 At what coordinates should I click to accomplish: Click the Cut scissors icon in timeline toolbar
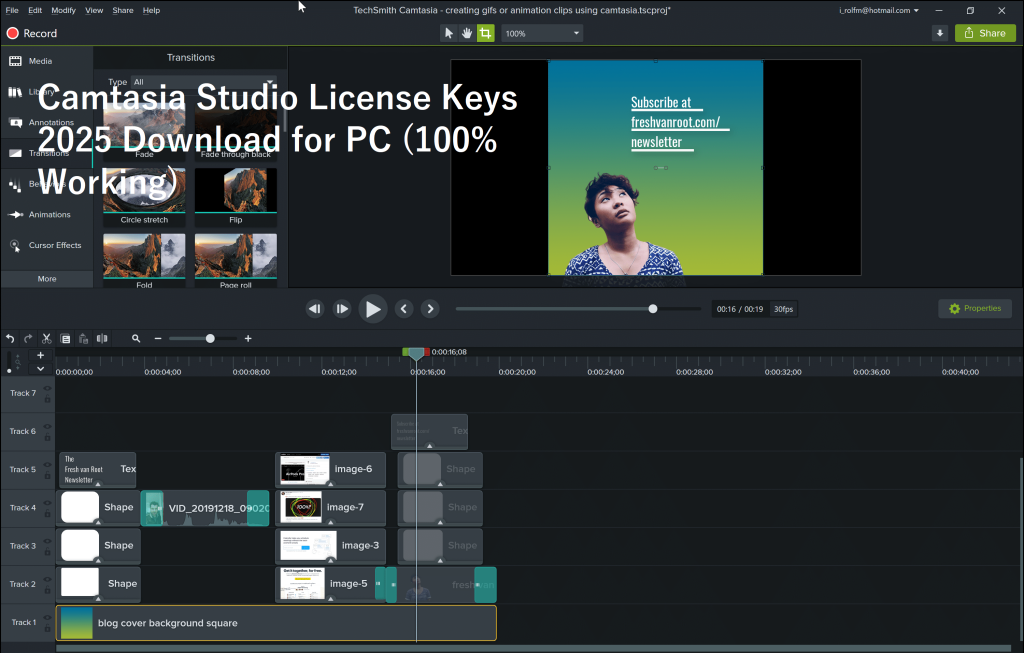45,338
